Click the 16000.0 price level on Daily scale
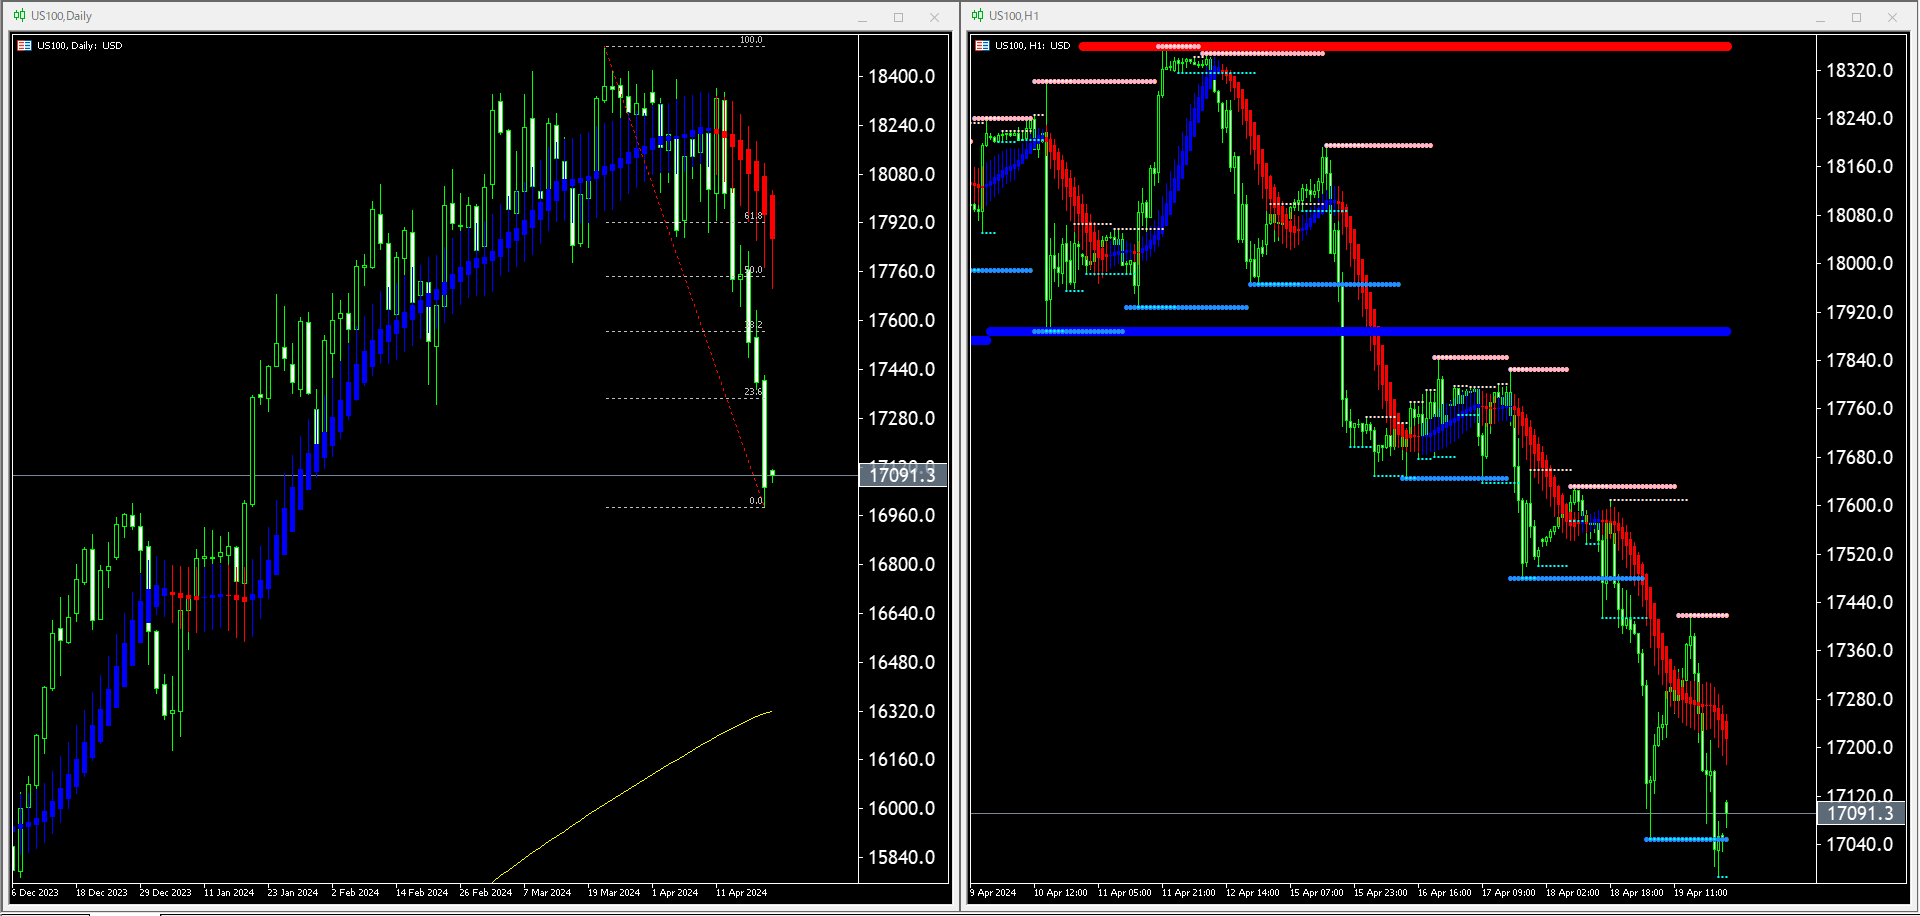The height and width of the screenshot is (916, 1920). (902, 808)
